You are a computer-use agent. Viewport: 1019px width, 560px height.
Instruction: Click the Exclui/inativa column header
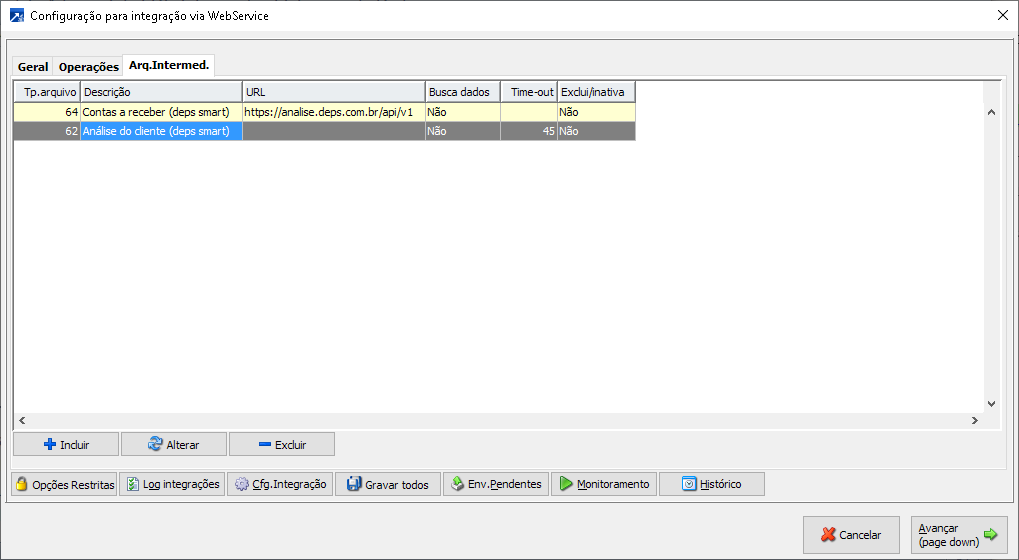point(596,92)
